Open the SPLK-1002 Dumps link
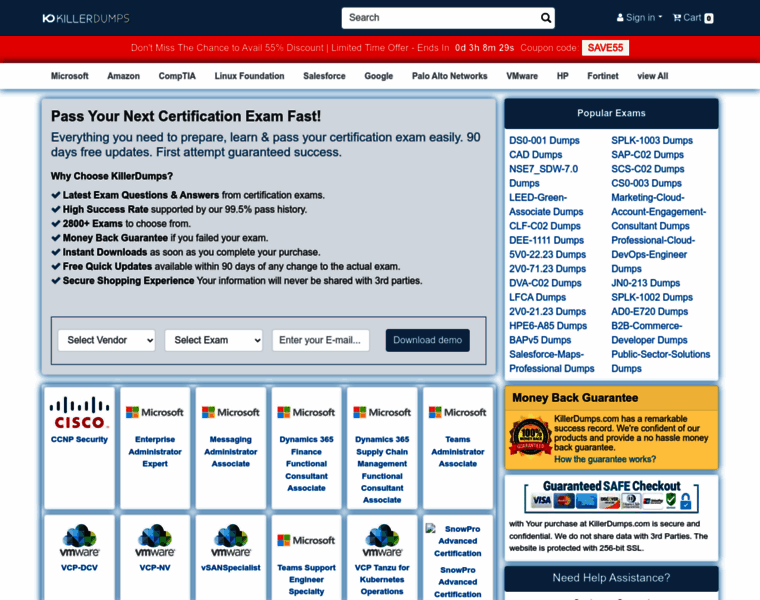This screenshot has width=760, height=600. [x=652, y=297]
